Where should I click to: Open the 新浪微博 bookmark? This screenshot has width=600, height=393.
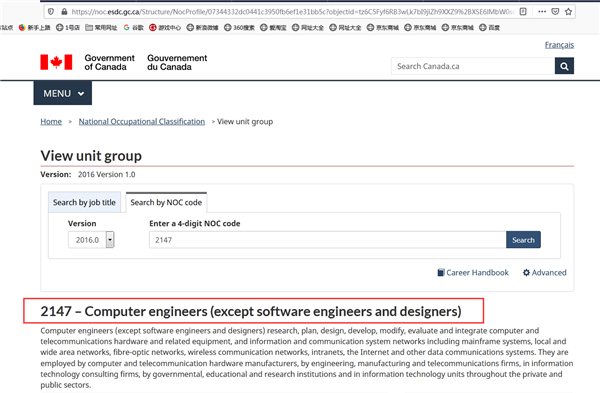pos(202,28)
